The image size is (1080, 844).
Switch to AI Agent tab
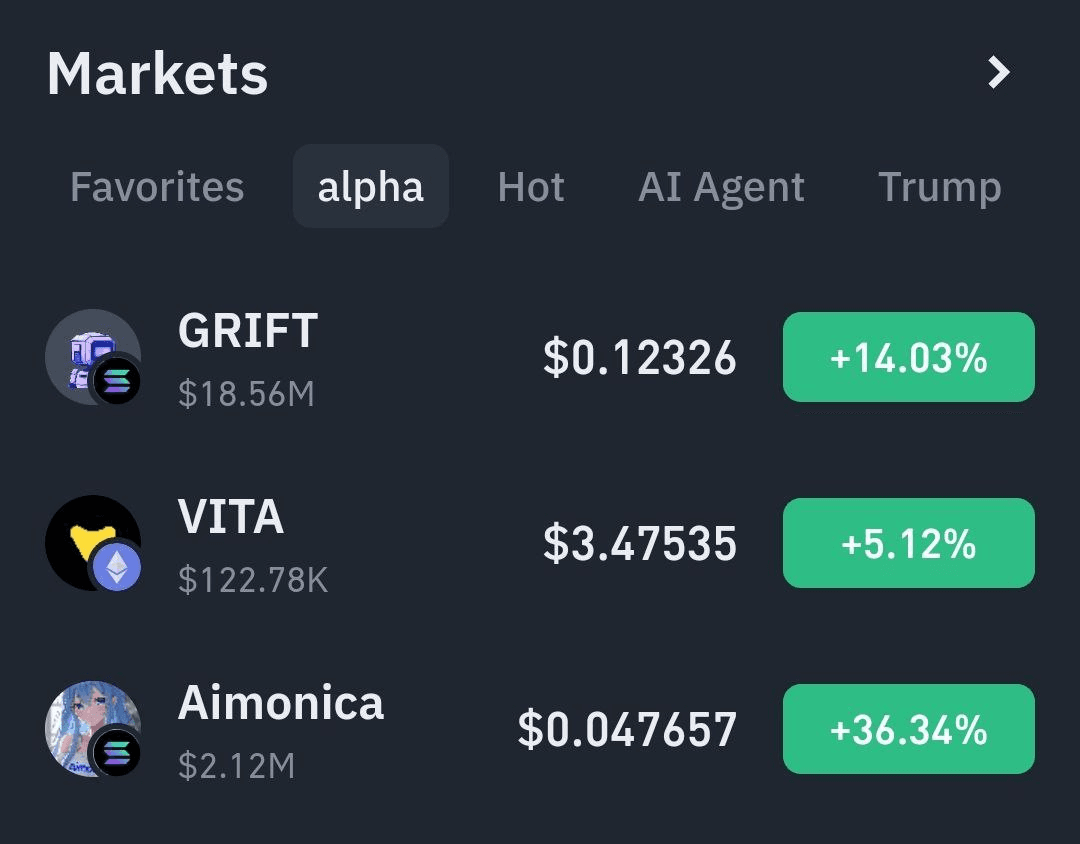pos(721,187)
